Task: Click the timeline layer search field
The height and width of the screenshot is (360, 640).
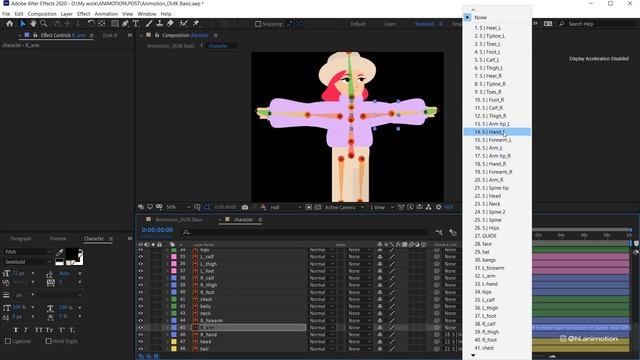Action: click(304, 232)
